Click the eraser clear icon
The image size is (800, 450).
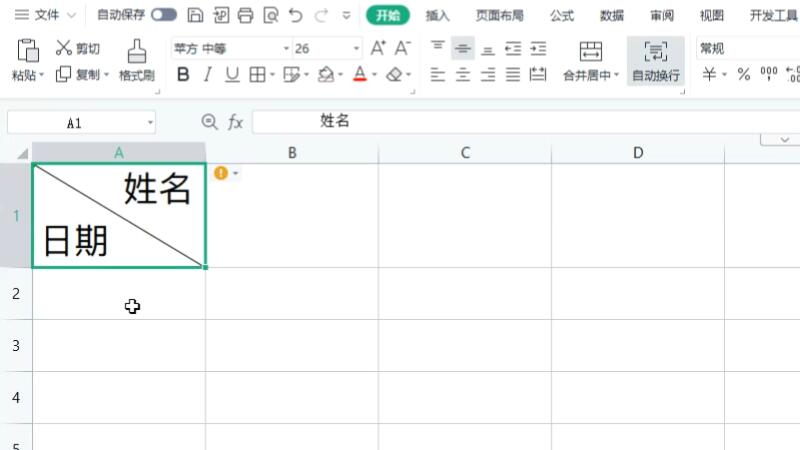[x=394, y=75]
